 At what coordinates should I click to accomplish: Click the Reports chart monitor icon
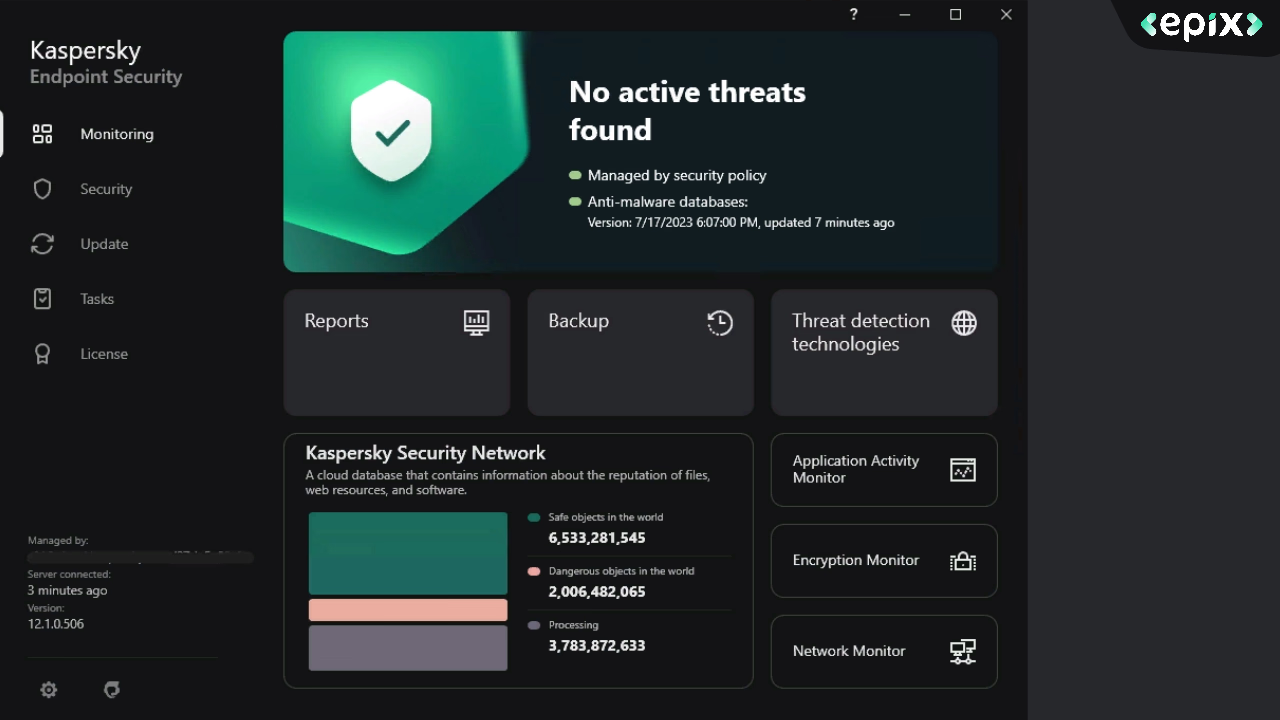(476, 322)
